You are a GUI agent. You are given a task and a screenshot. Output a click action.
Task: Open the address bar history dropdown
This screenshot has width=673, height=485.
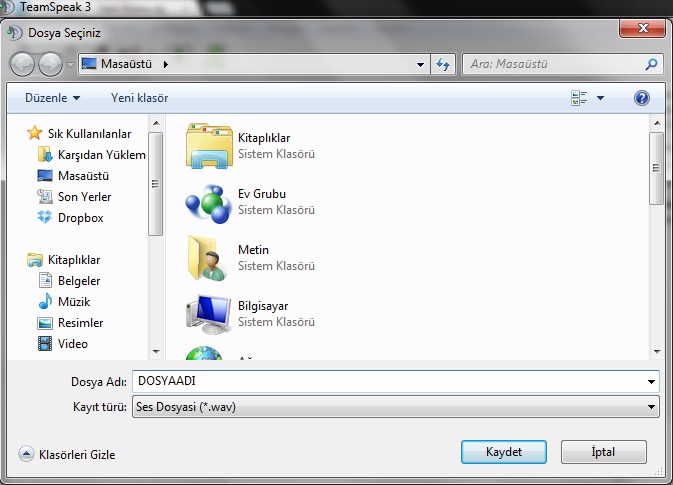point(422,65)
